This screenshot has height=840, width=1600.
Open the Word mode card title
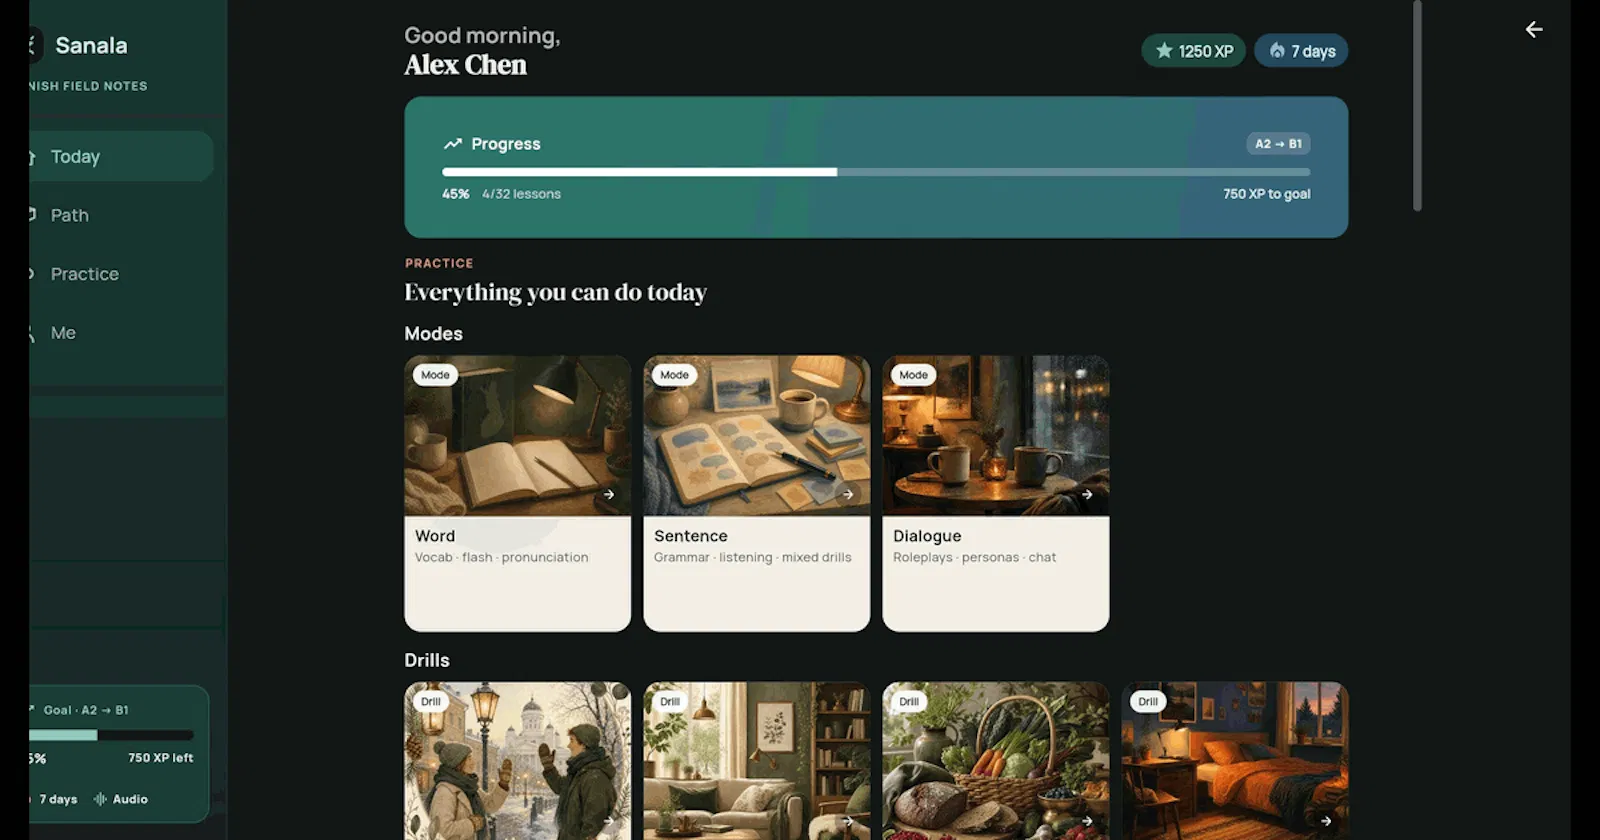(435, 536)
